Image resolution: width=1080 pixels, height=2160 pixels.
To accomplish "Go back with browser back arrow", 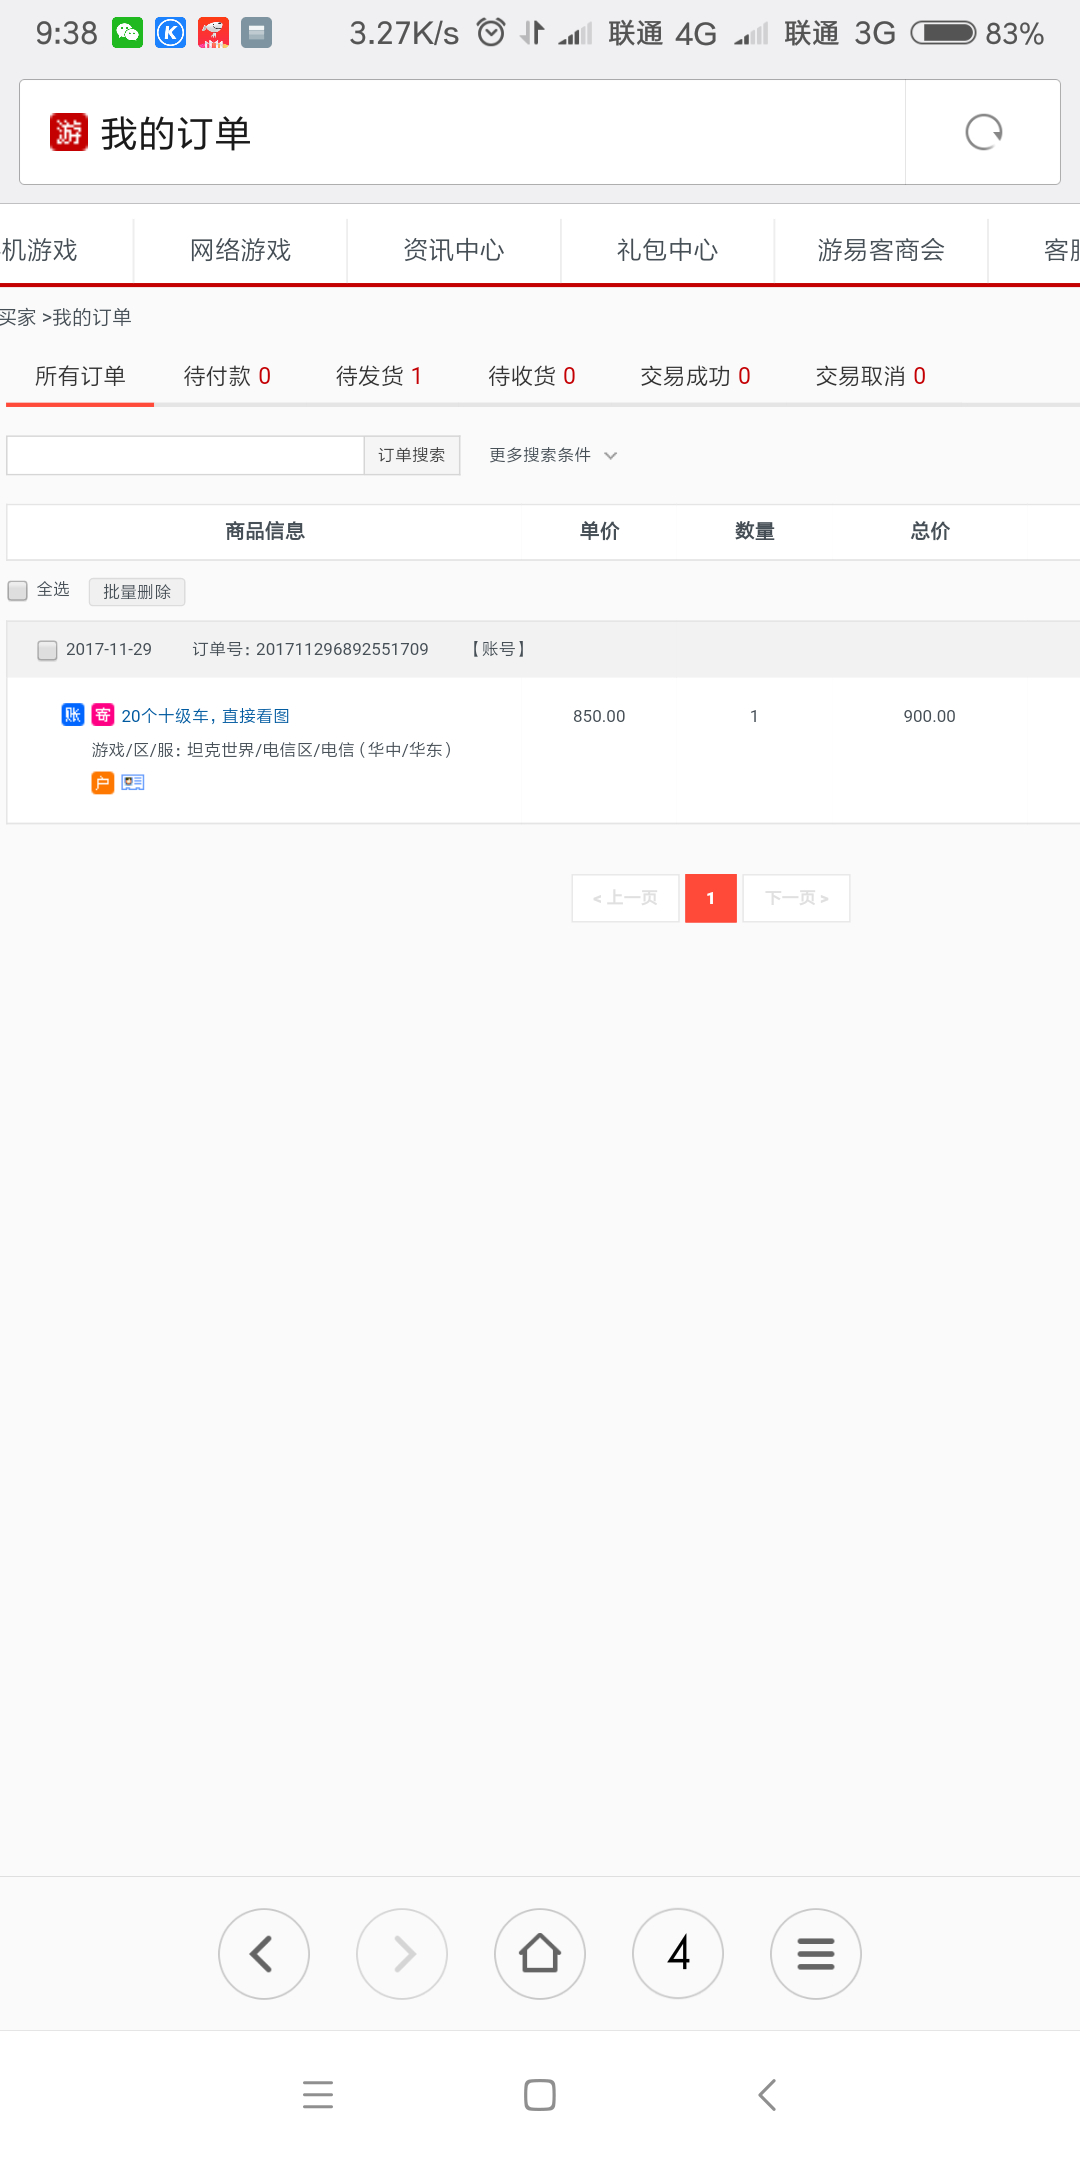I will point(264,1954).
